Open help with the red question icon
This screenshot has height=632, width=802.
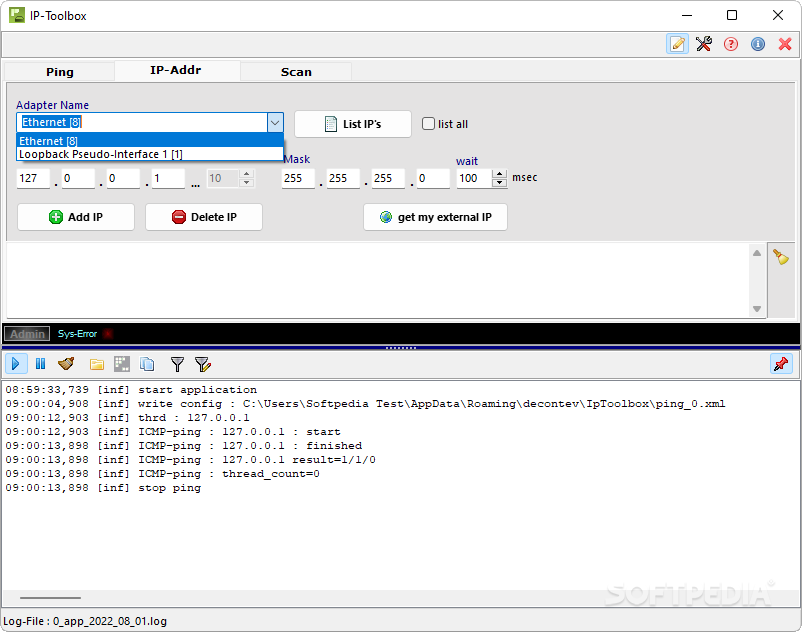(731, 44)
